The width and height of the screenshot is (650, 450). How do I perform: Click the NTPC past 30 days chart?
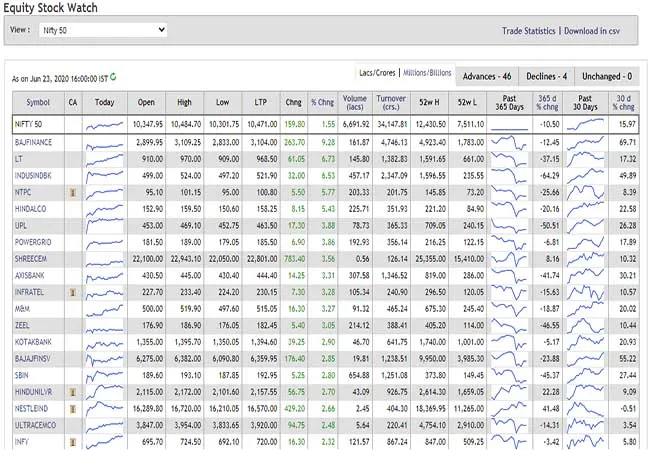point(585,192)
